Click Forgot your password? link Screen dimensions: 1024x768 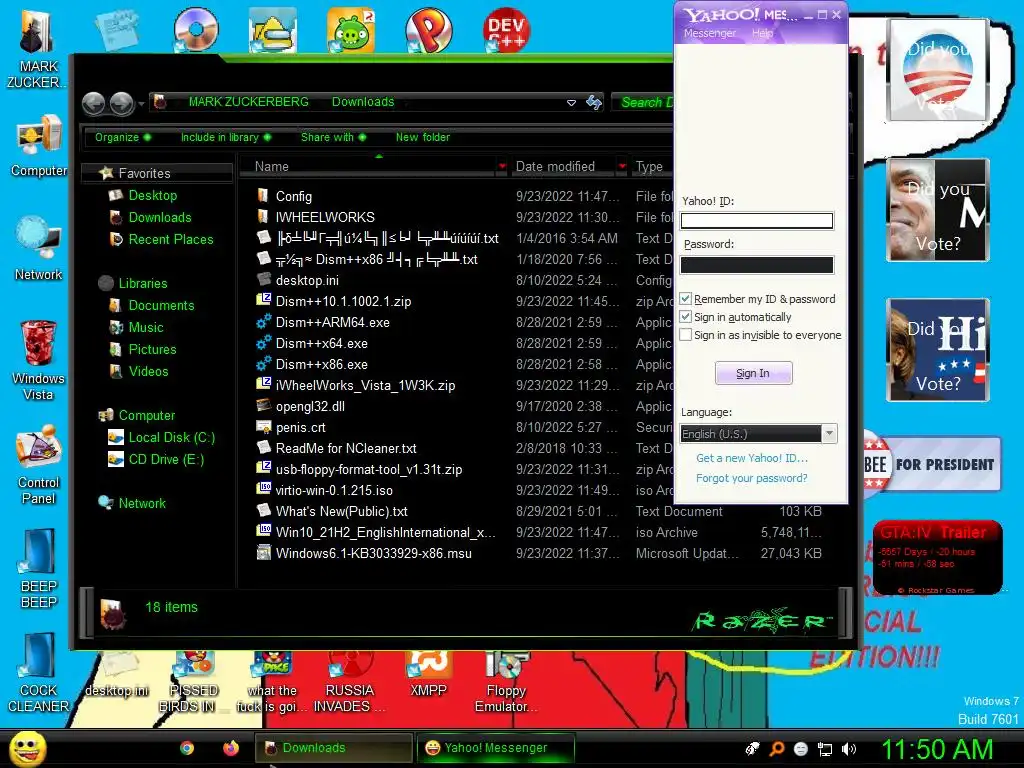[752, 478]
